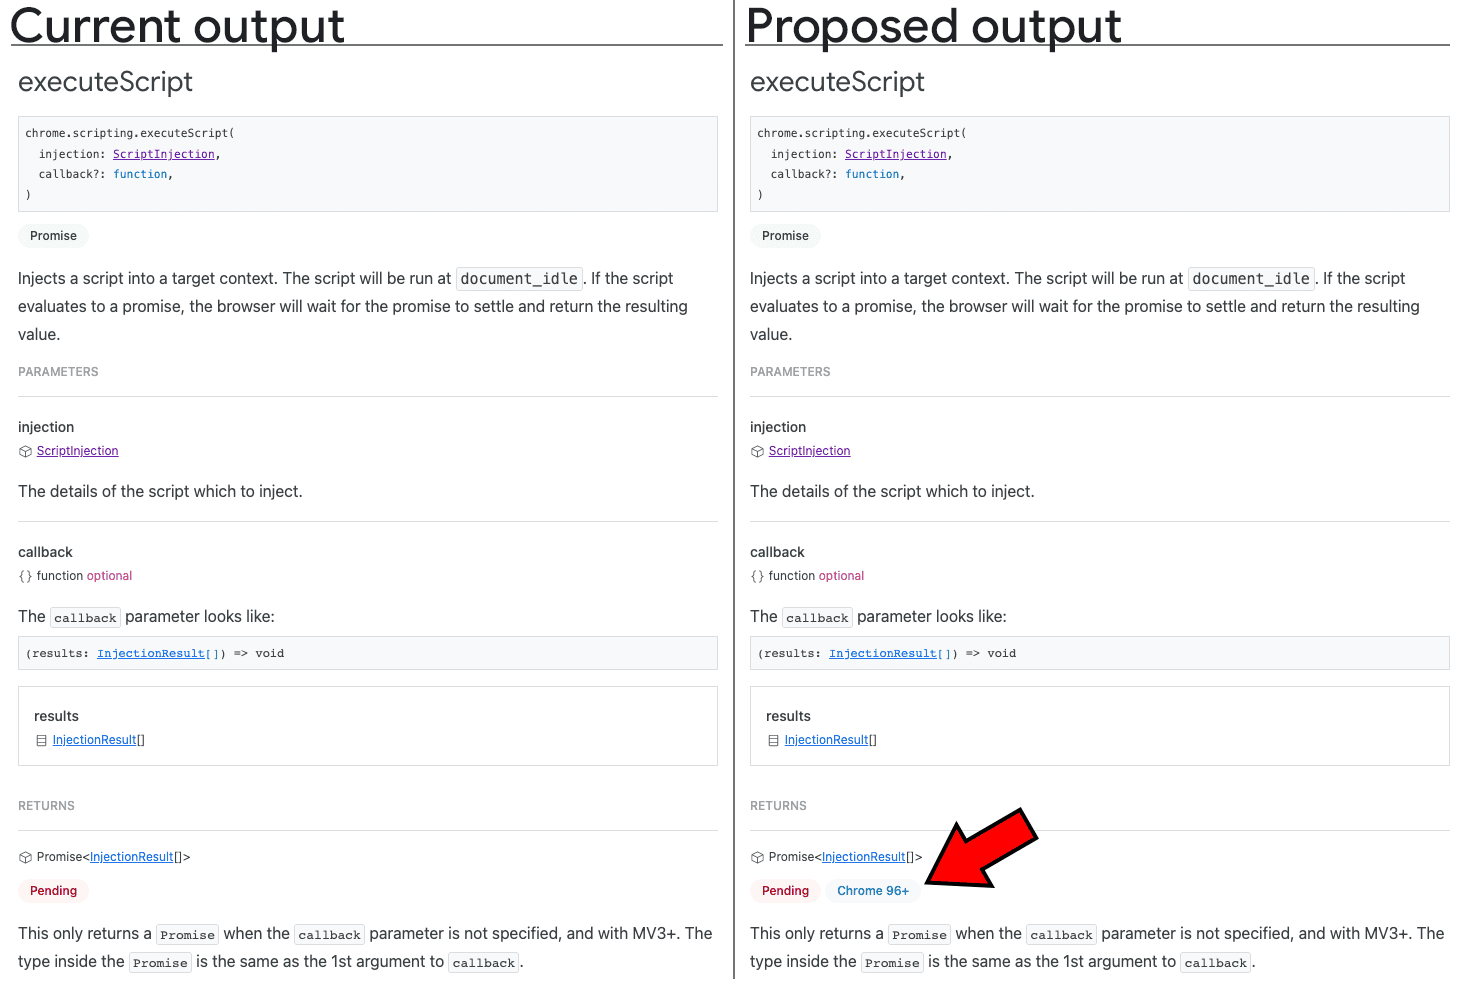Image resolution: width=1464 pixels, height=1000 pixels.
Task: Click the Promise chip below the left code block
Action: (x=53, y=235)
